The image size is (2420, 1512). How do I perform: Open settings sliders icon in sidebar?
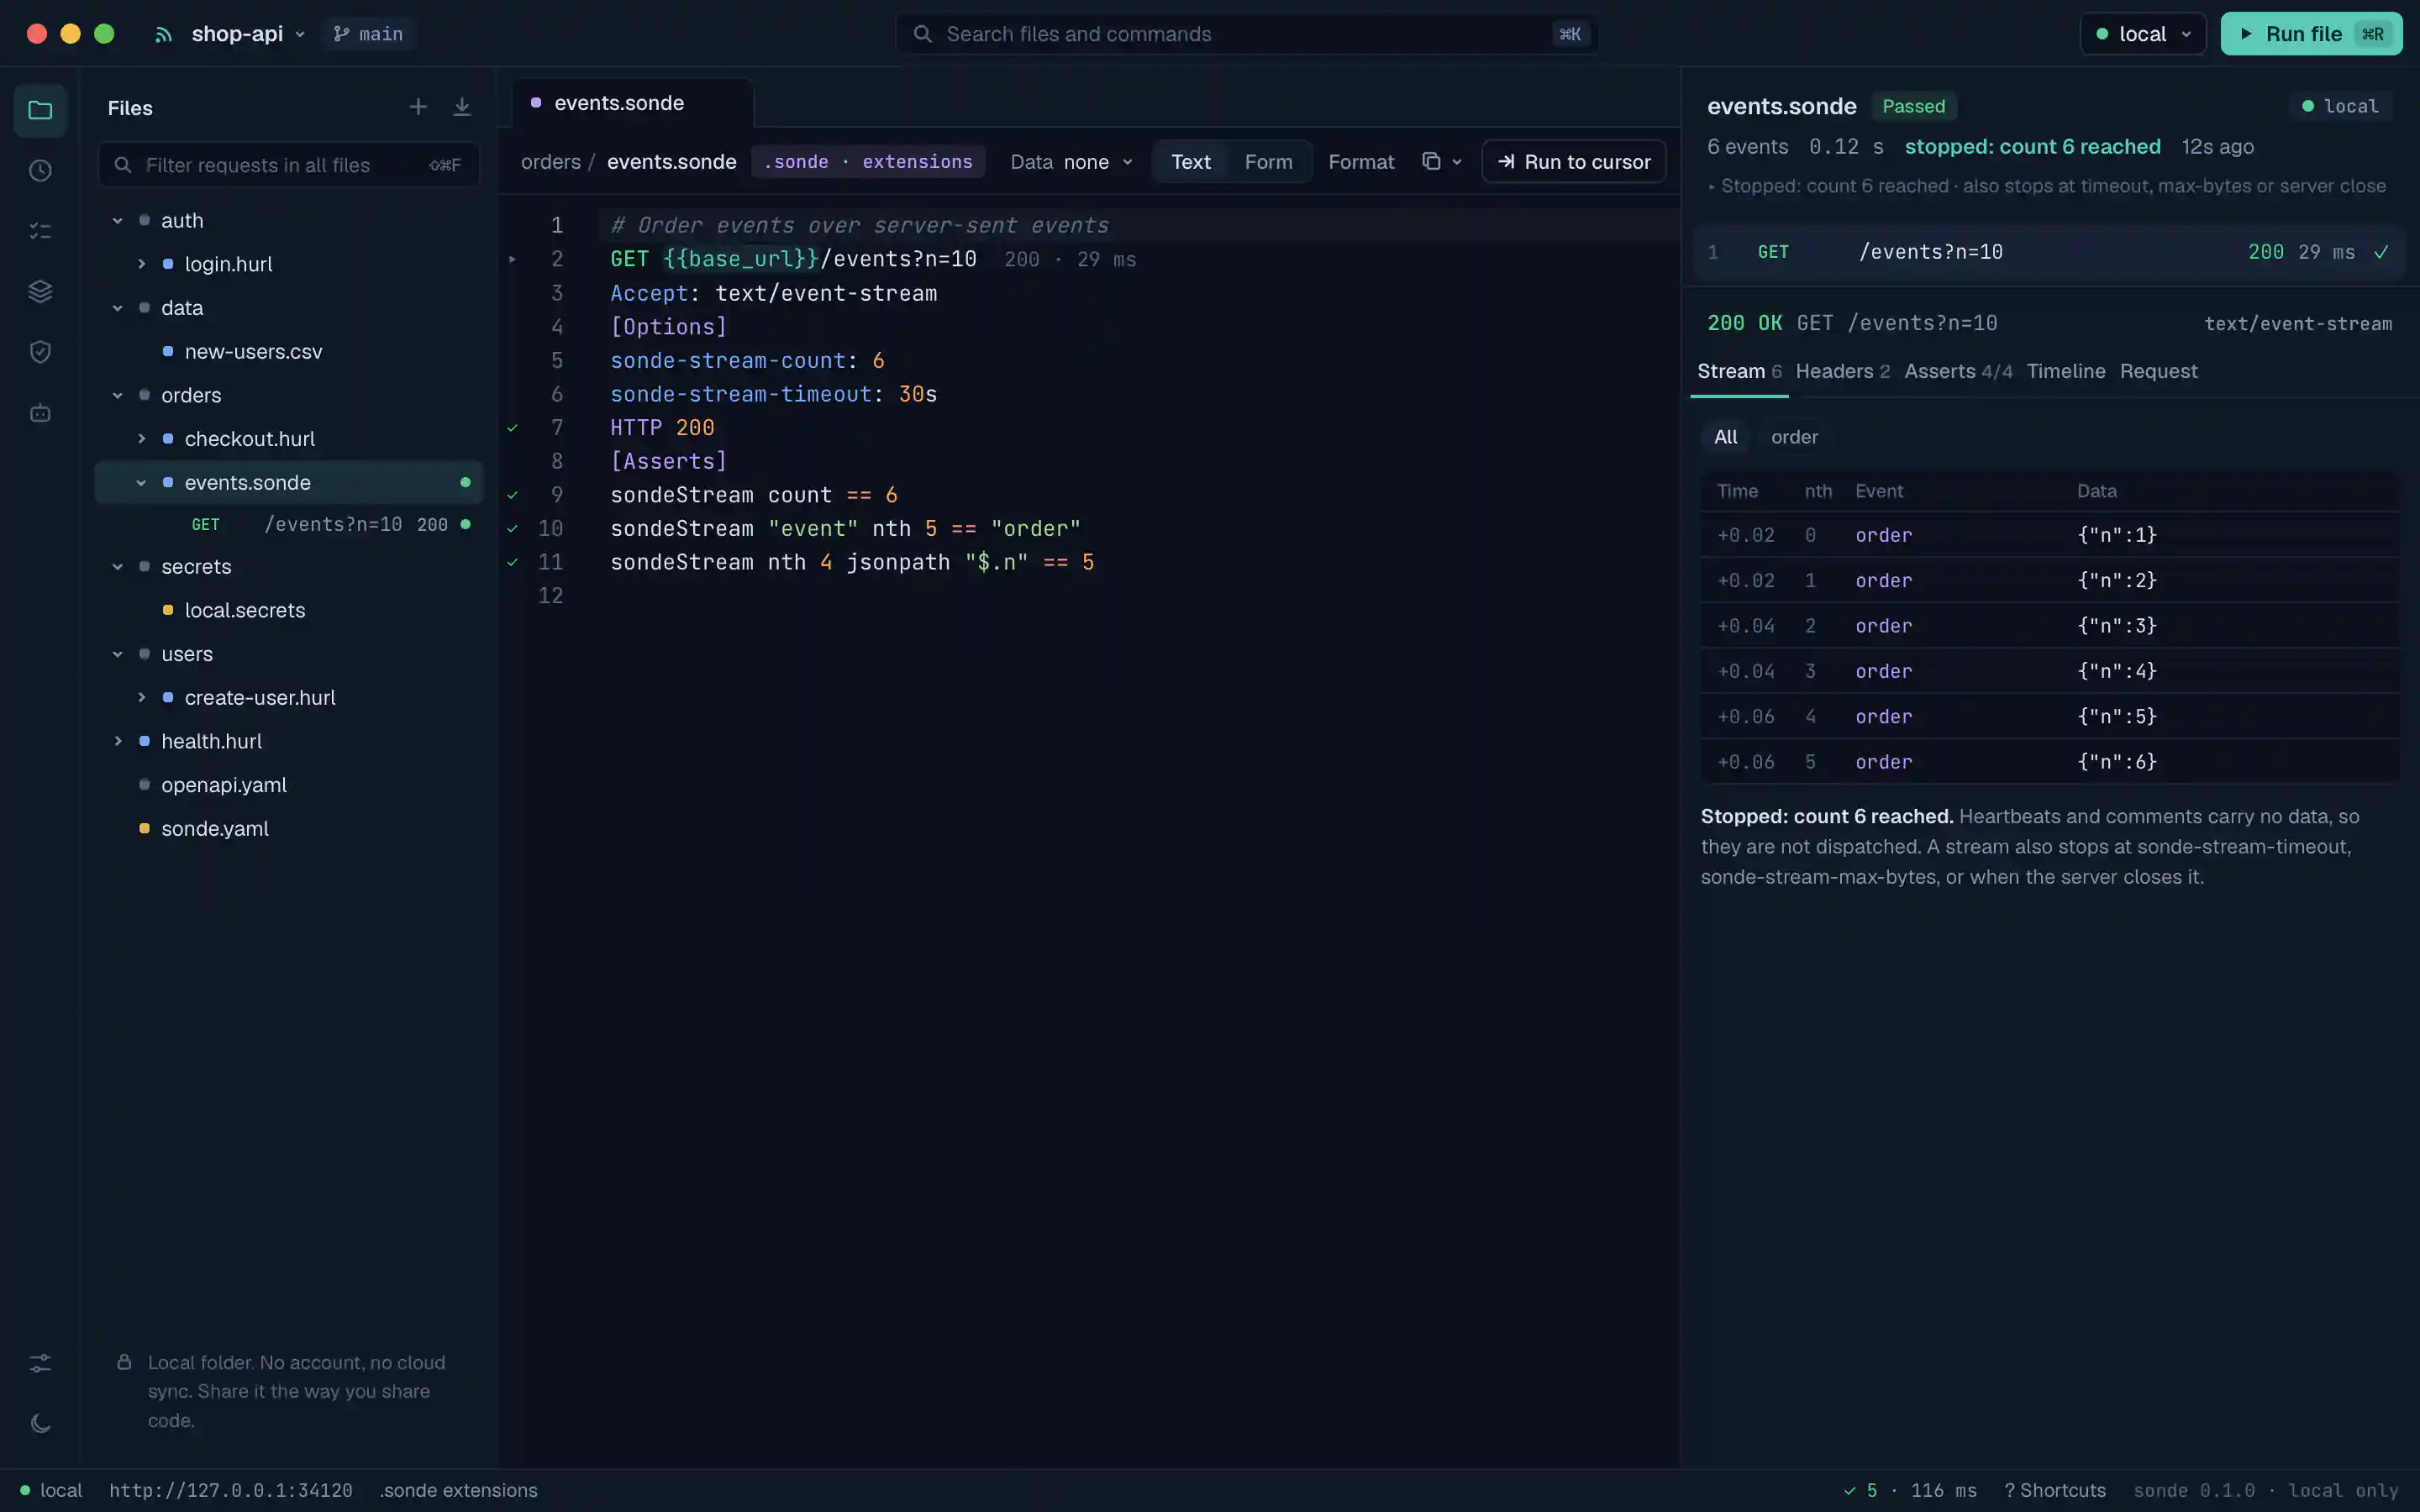point(40,1363)
